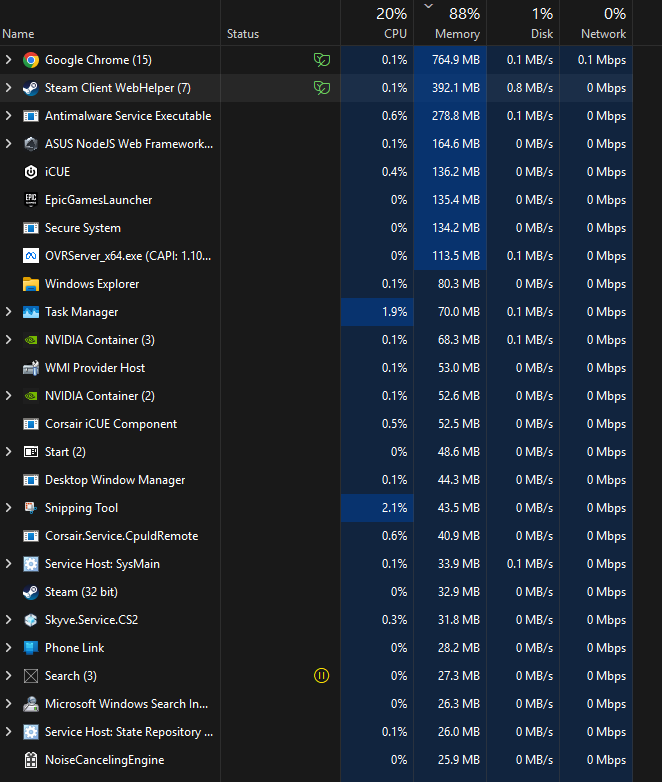Select Task Manager's 1.9% CPU cell
This screenshot has width=662, height=782.
377,312
